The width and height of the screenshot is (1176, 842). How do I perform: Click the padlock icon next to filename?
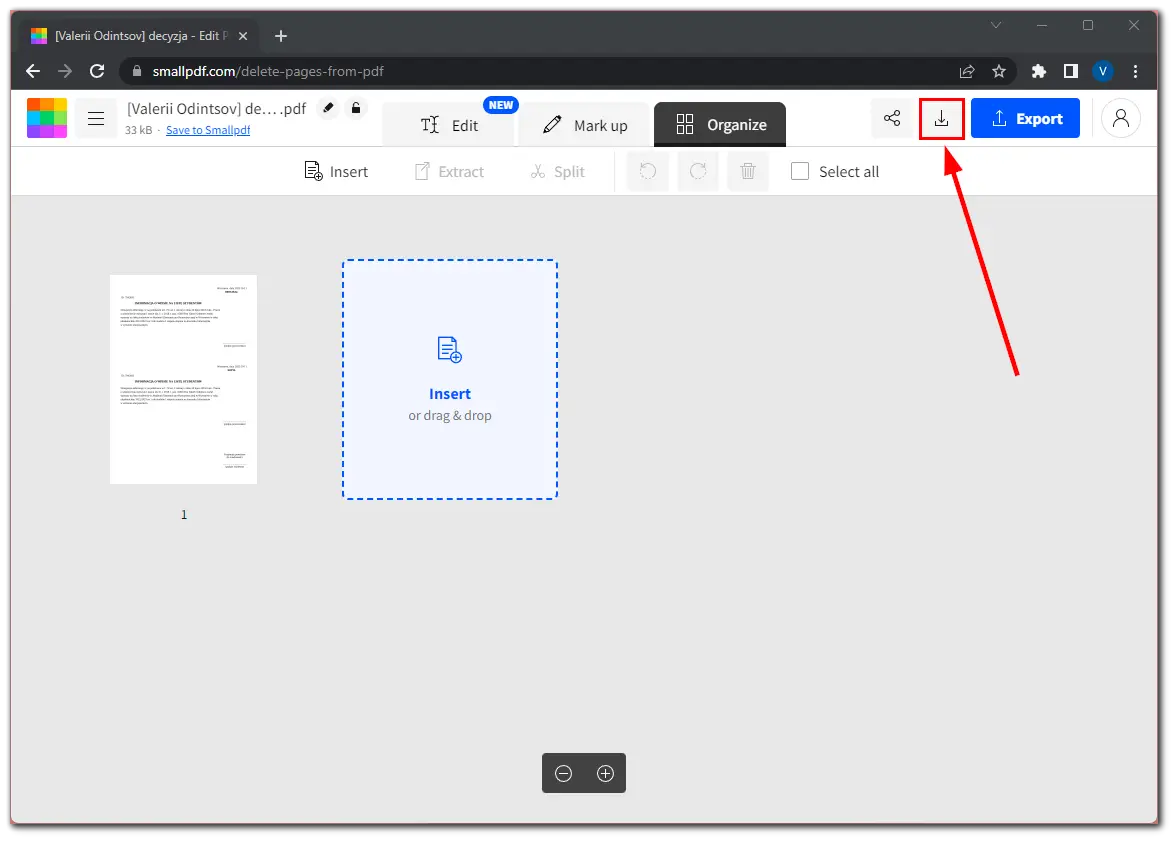click(x=355, y=108)
